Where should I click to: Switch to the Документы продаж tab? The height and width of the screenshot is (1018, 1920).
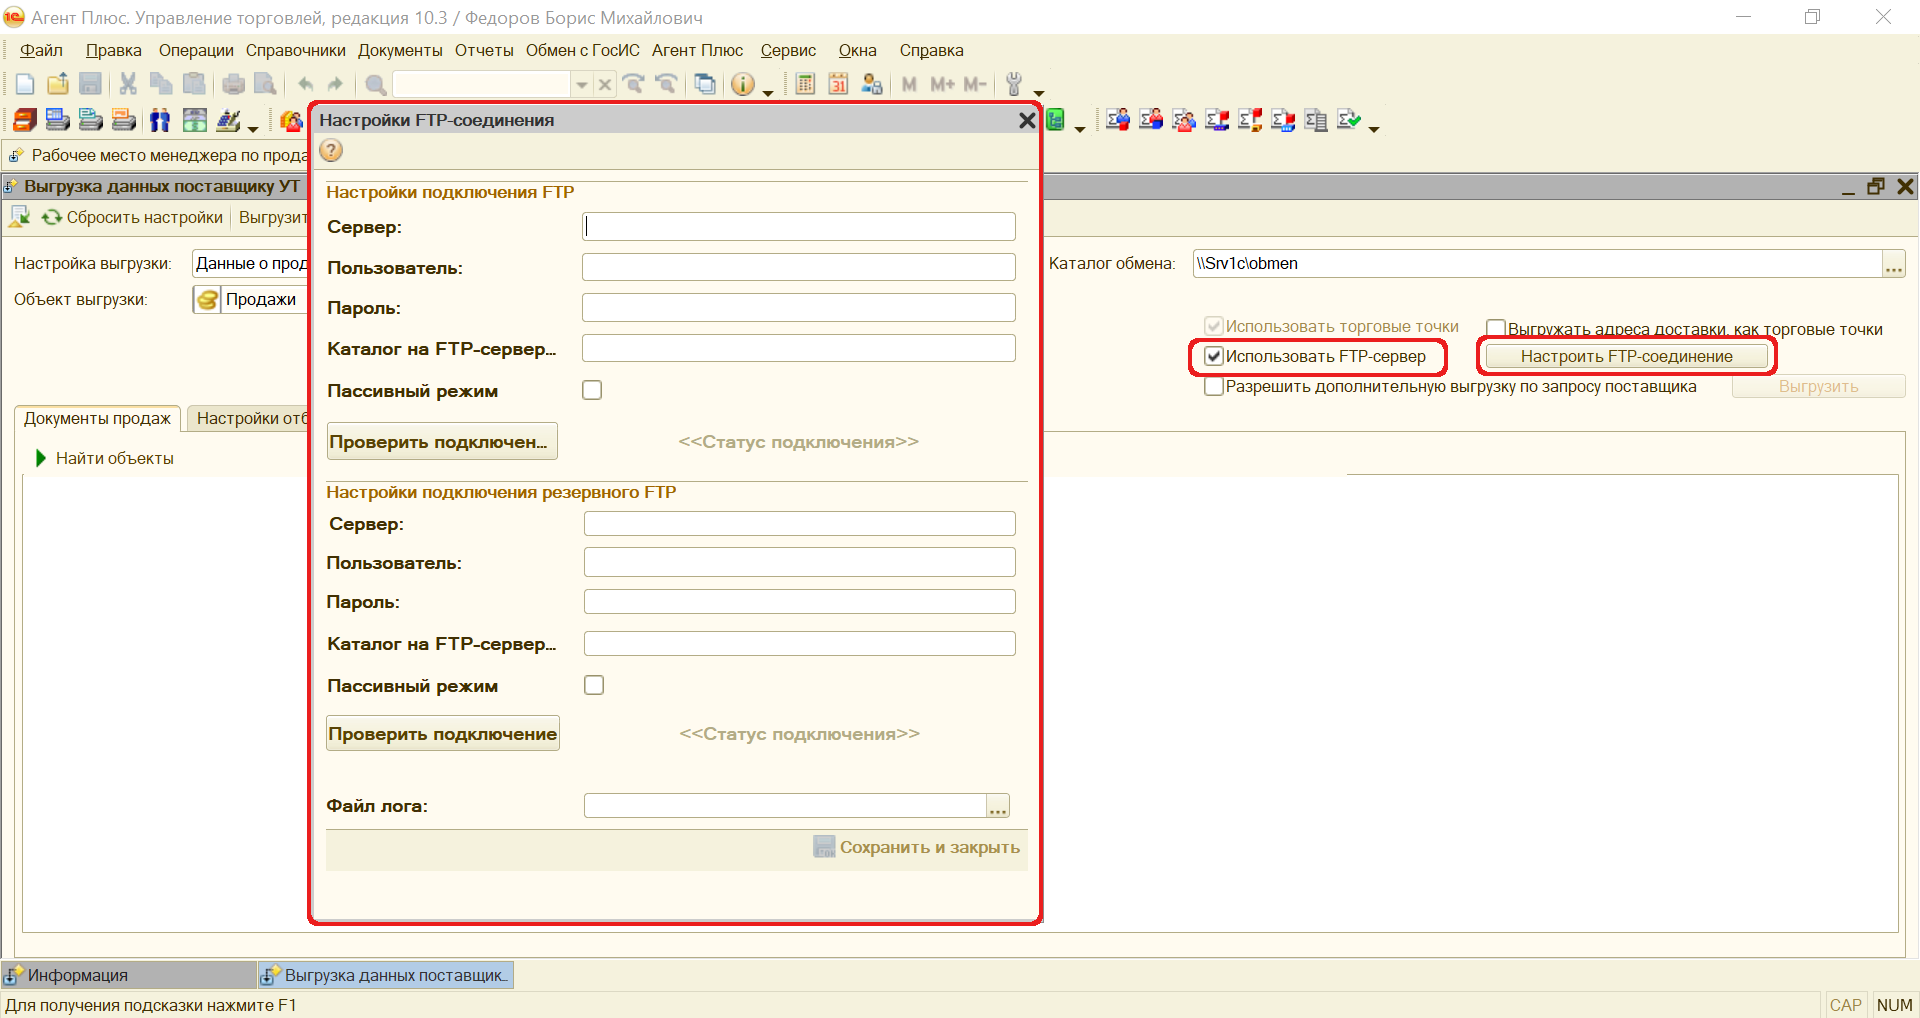tap(97, 419)
